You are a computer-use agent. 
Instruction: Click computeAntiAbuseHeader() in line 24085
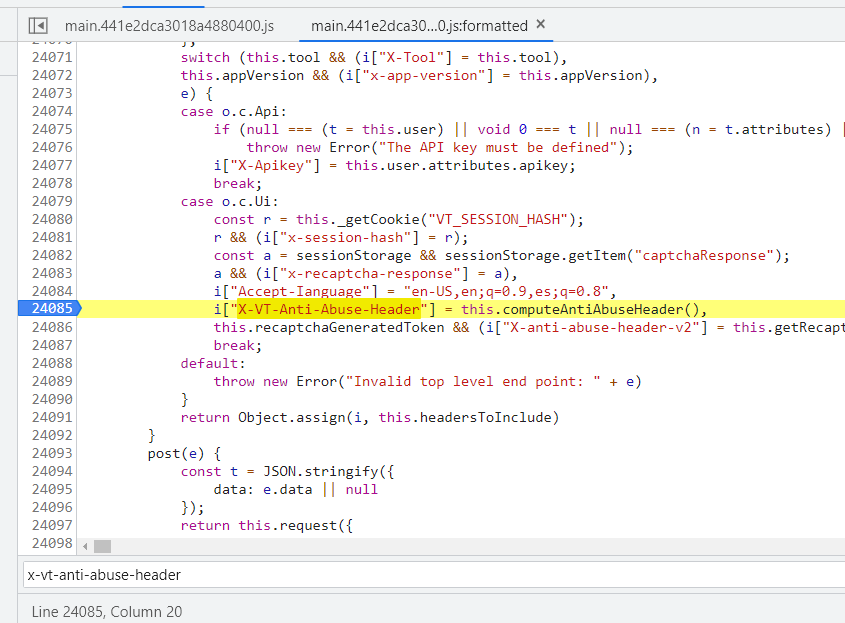pos(600,309)
